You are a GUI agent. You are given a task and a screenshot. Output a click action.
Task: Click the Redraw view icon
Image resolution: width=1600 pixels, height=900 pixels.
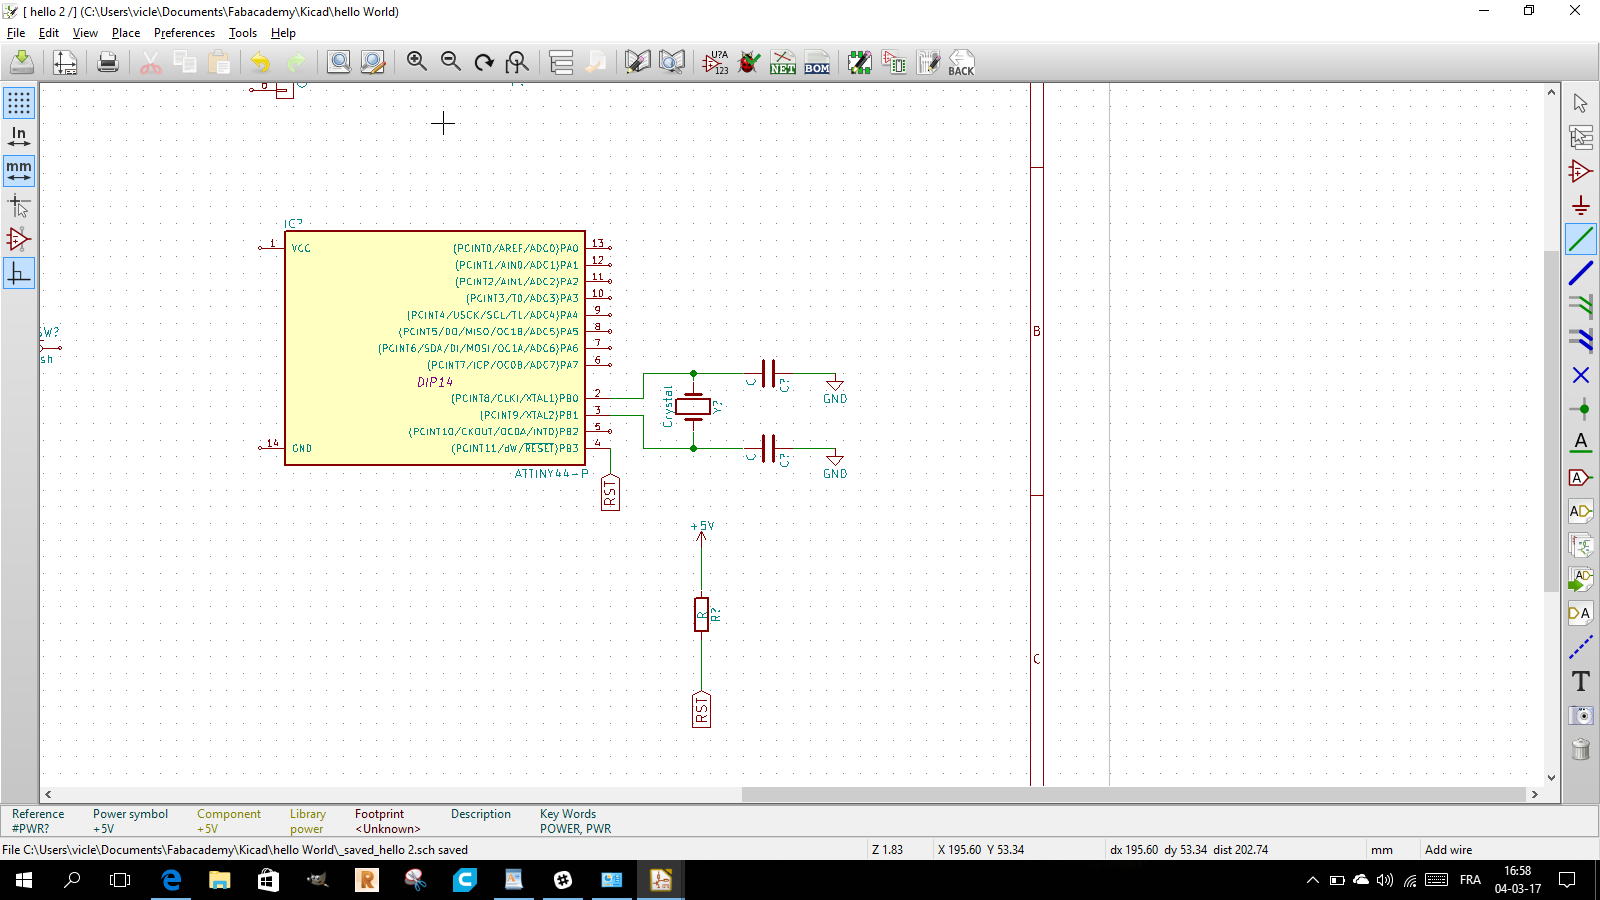484,62
